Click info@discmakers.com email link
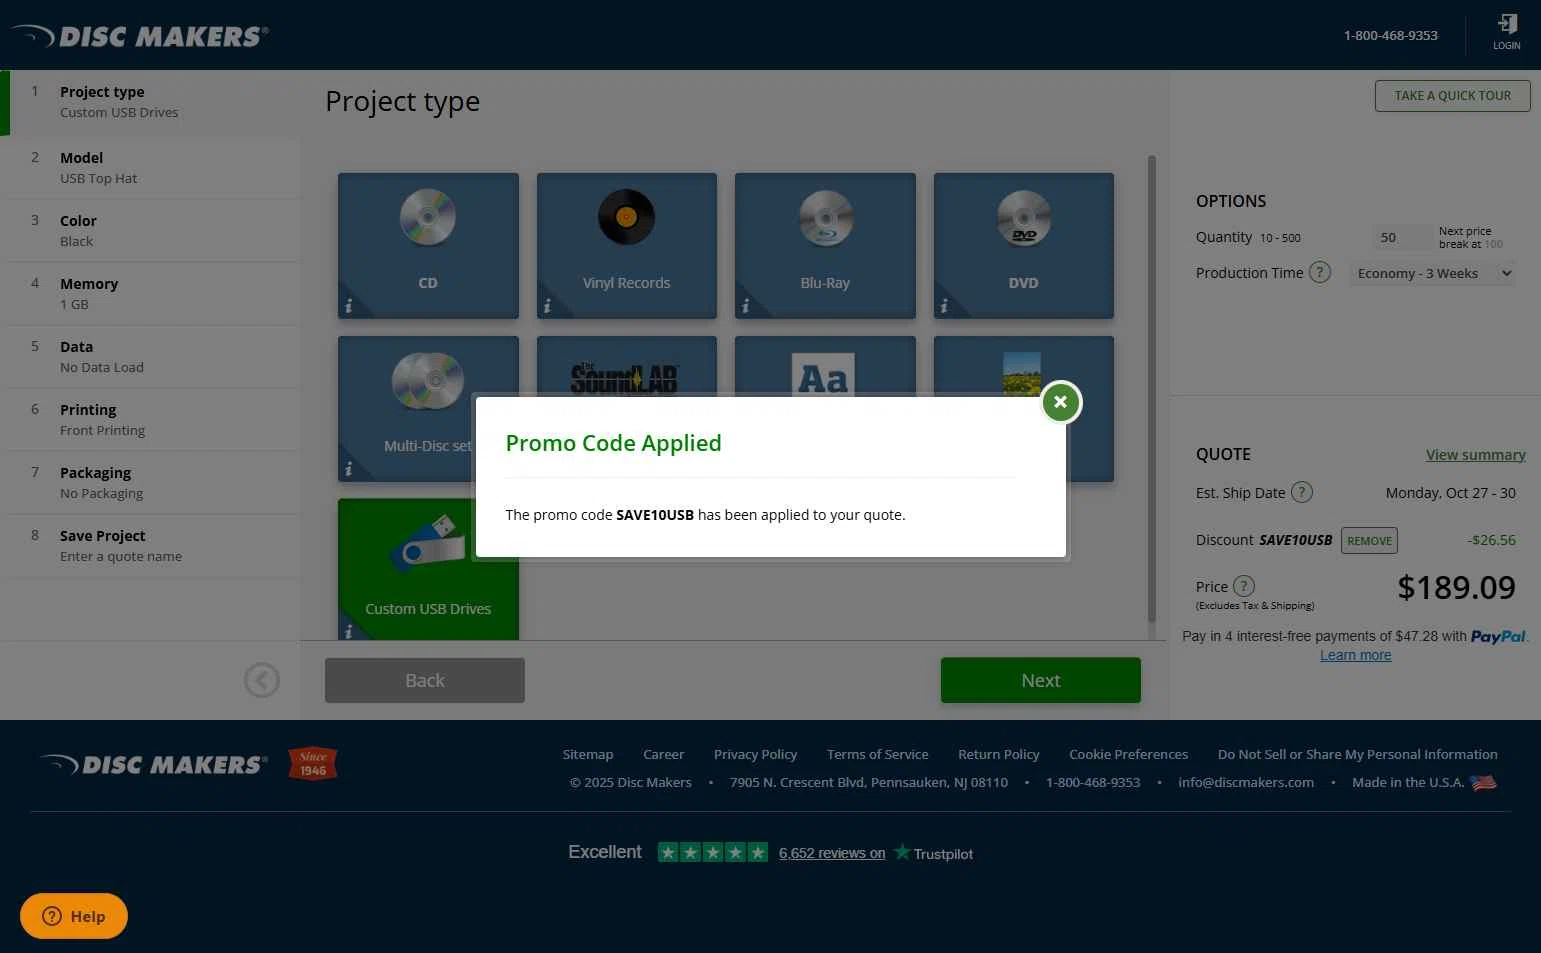Viewport: 1541px width, 953px height. tap(1246, 782)
